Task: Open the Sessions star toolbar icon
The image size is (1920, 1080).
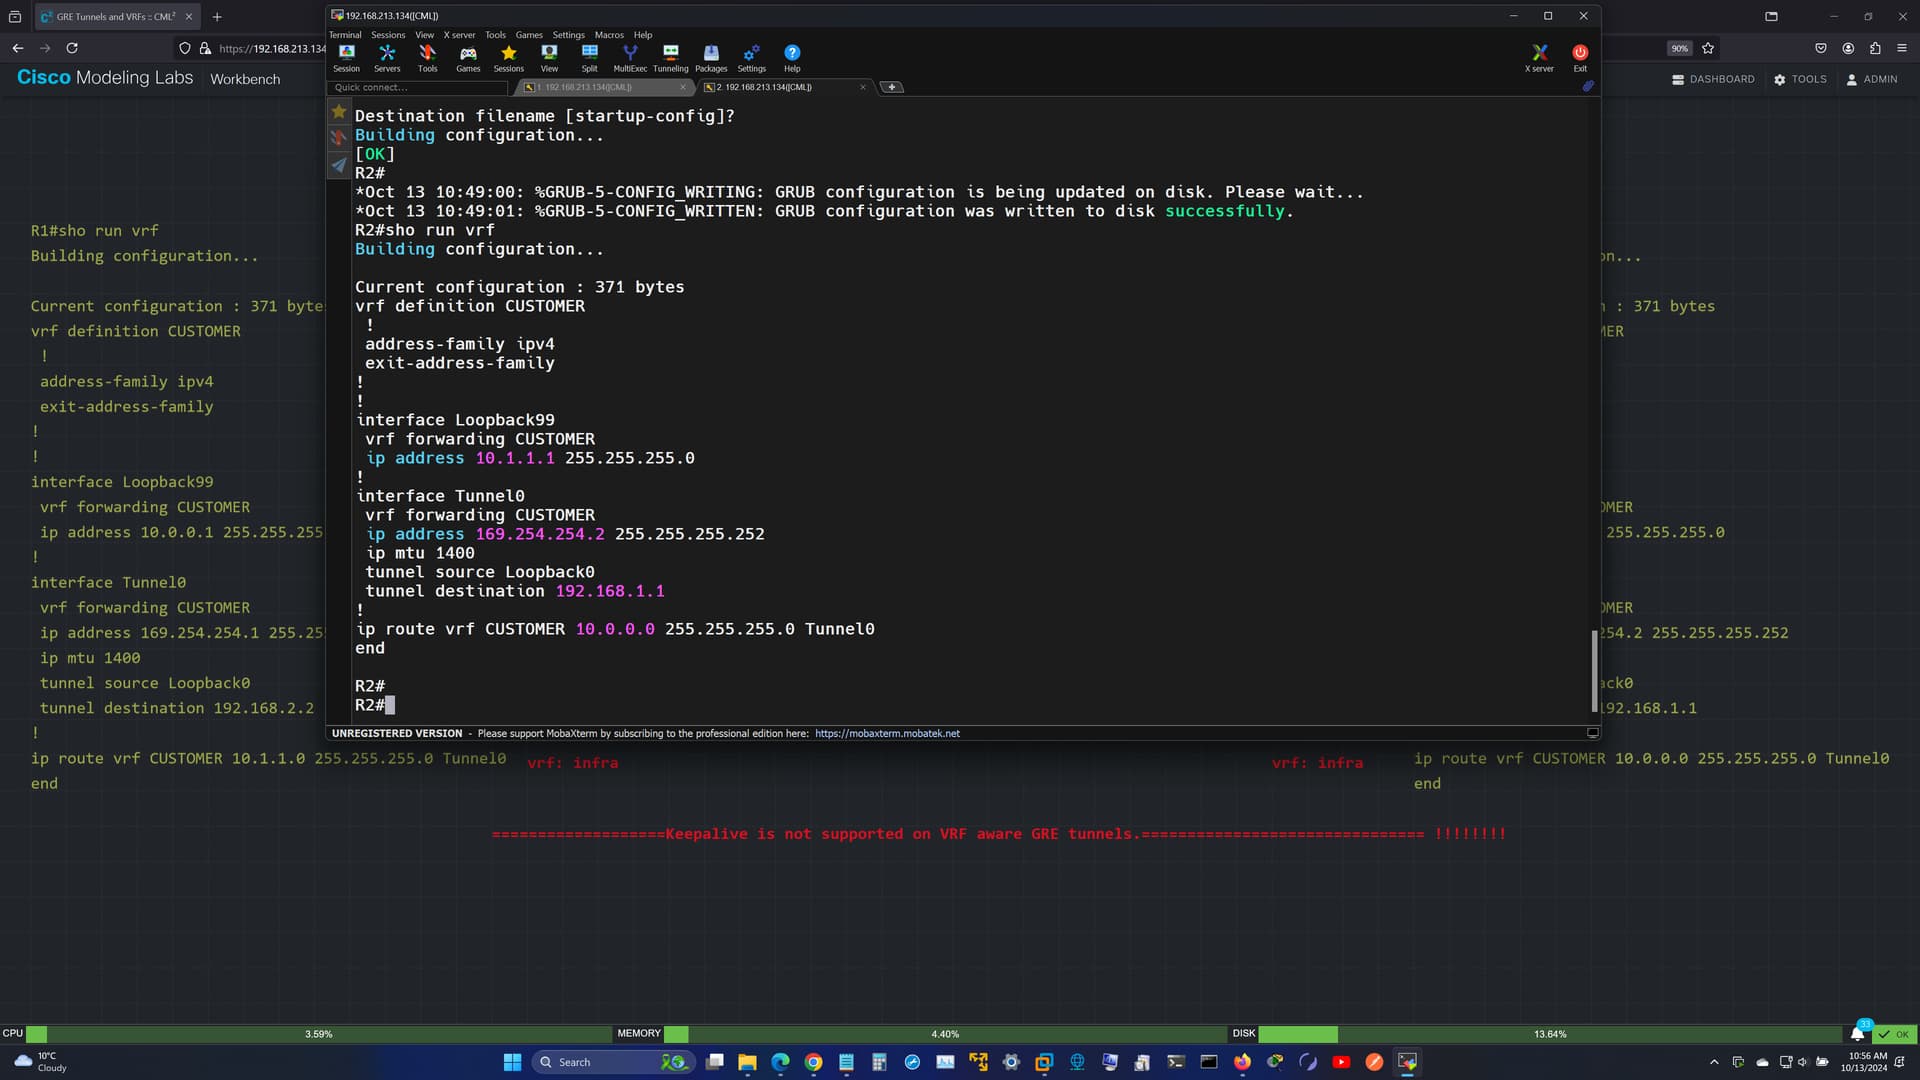Action: click(x=508, y=58)
